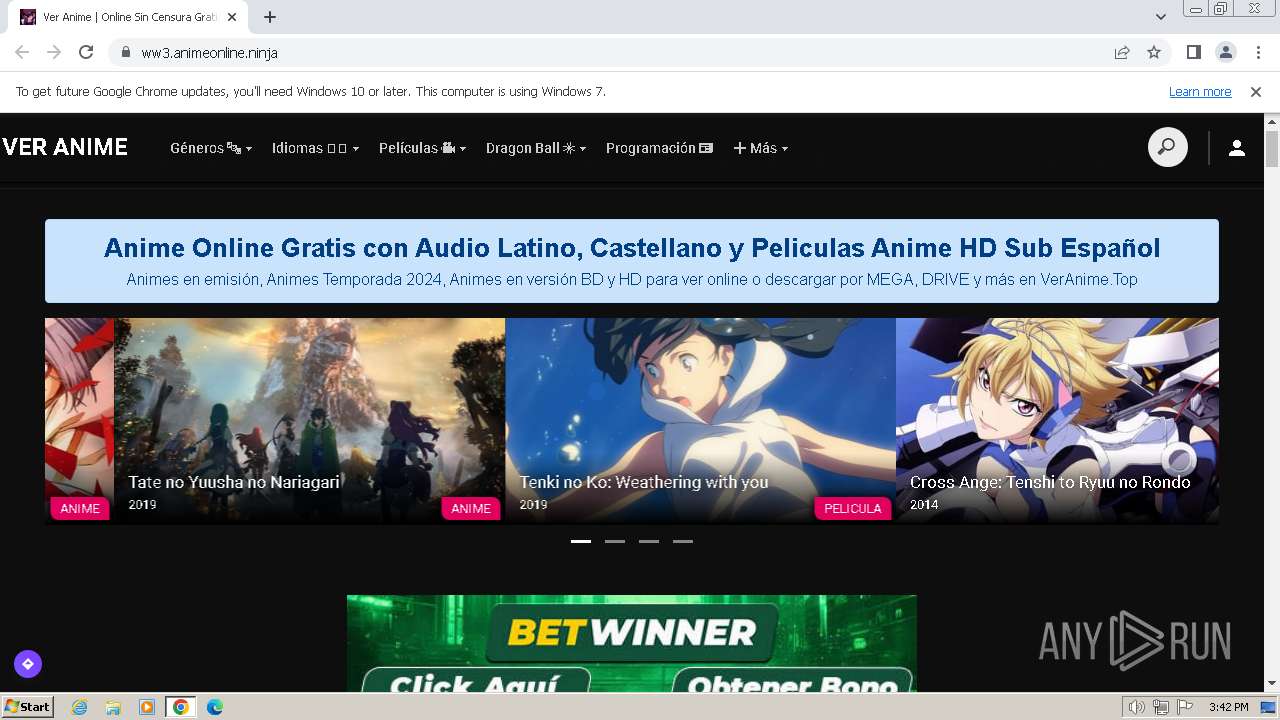Viewport: 1280px width, 720px height.
Task: Open File Explorer from taskbar
Action: coord(113,707)
